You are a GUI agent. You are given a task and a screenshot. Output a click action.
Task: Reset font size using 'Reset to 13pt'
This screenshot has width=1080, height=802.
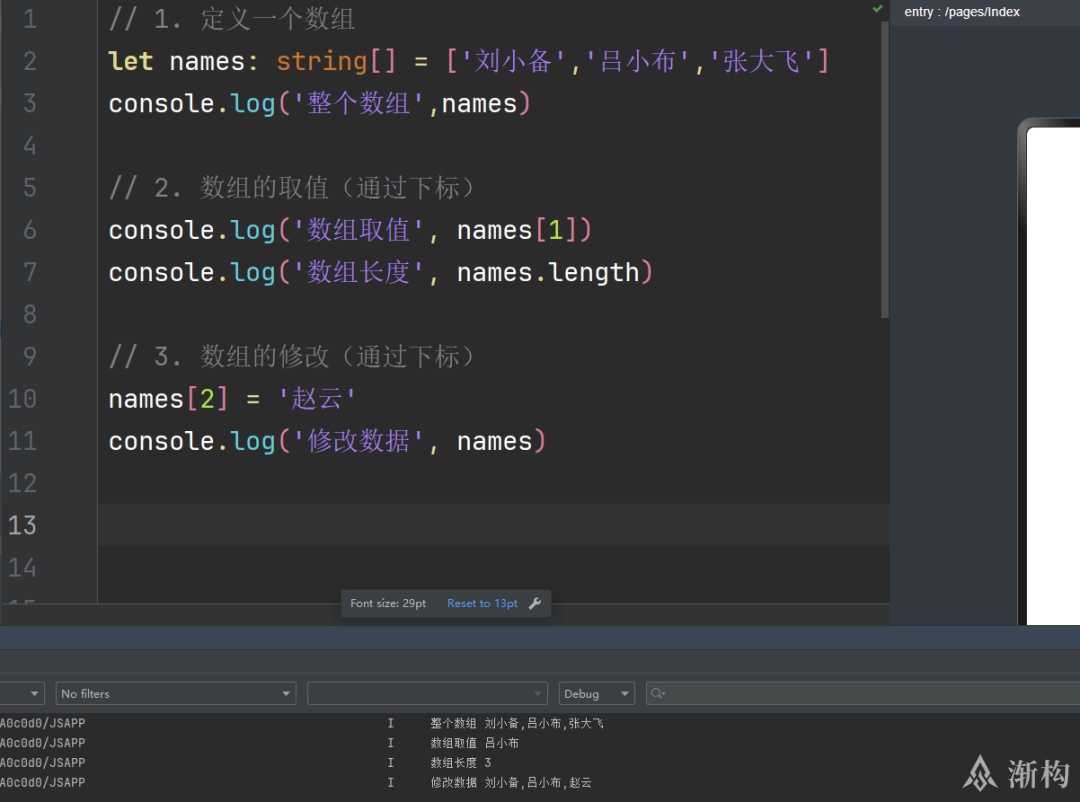pos(482,604)
